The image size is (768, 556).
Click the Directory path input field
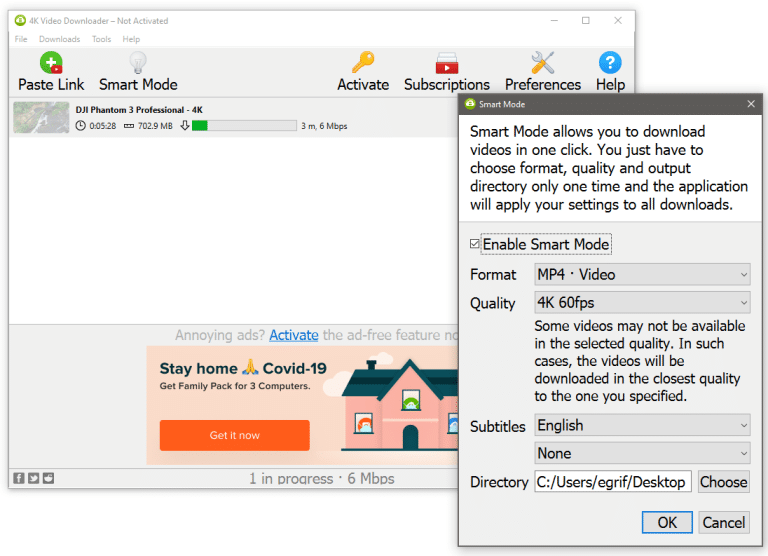click(612, 482)
